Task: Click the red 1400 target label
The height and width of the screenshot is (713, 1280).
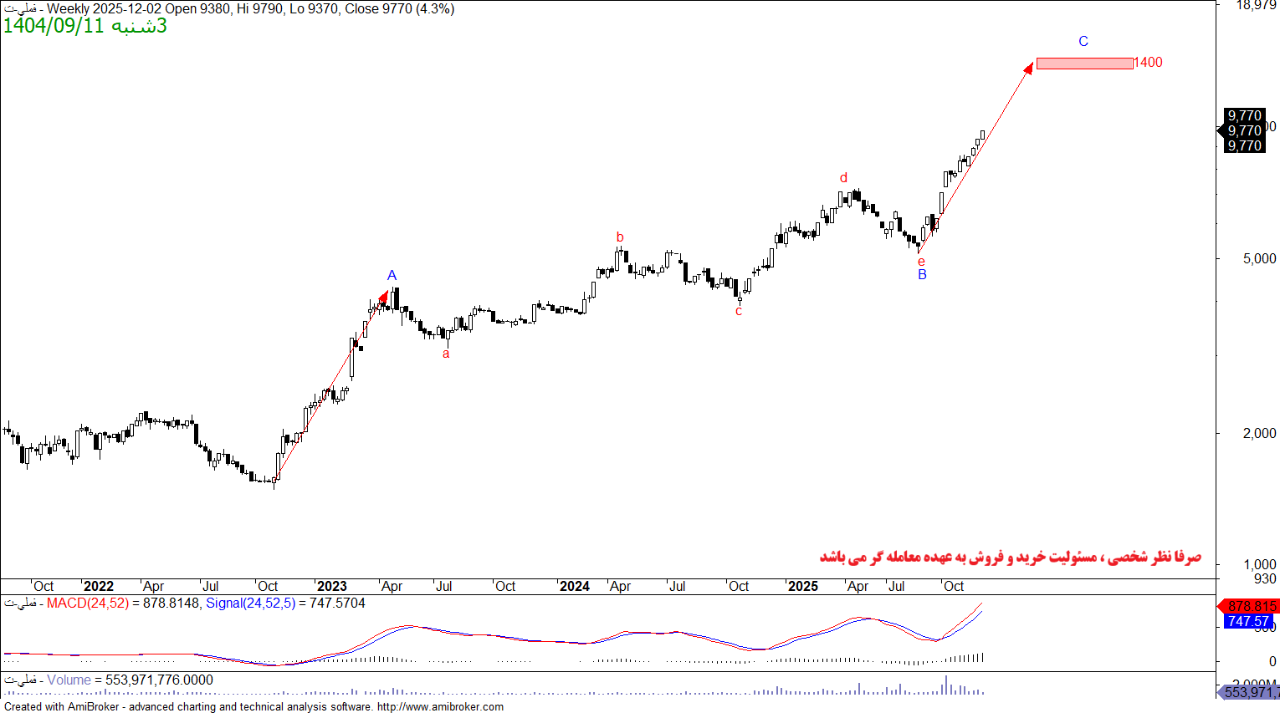Action: pos(1149,63)
